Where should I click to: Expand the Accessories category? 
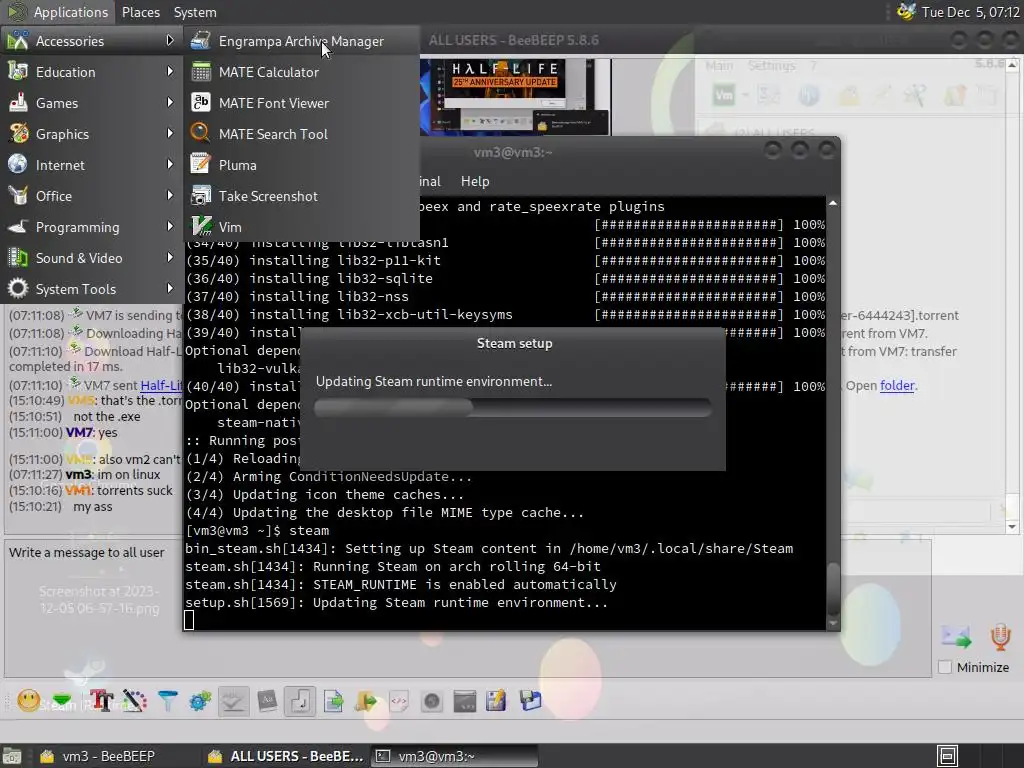pos(91,41)
